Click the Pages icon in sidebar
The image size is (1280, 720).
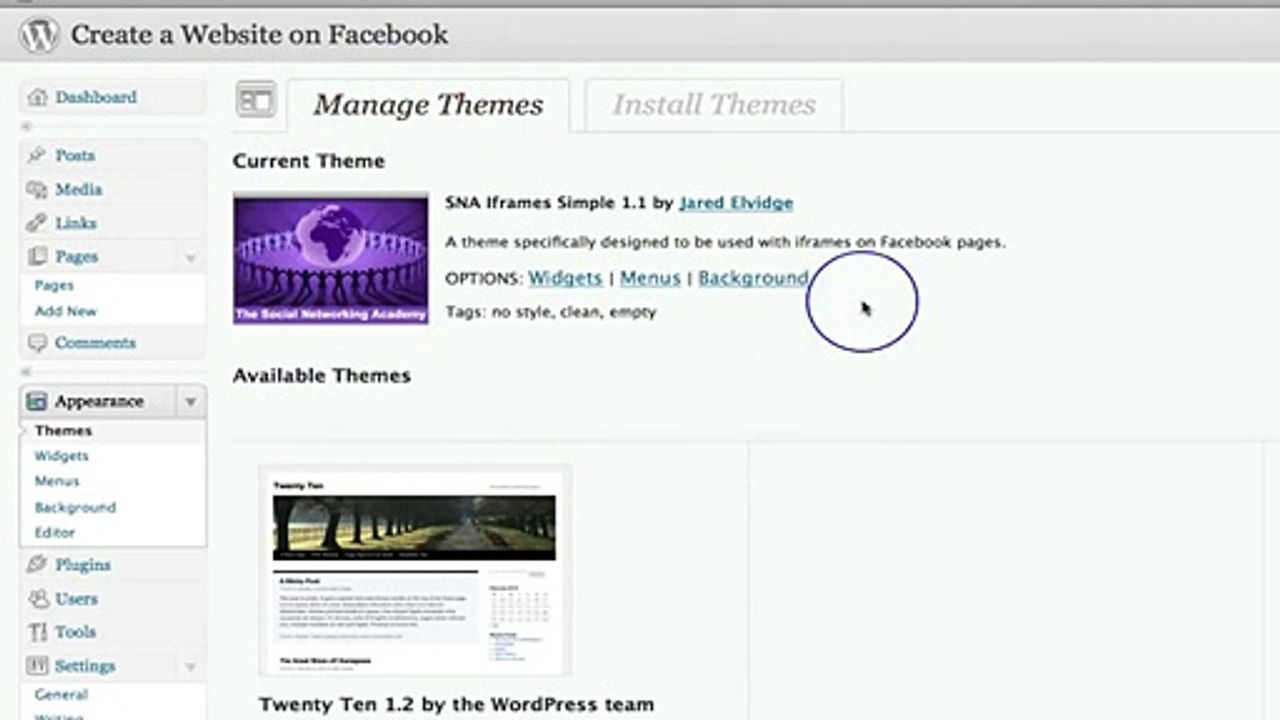click(38, 257)
